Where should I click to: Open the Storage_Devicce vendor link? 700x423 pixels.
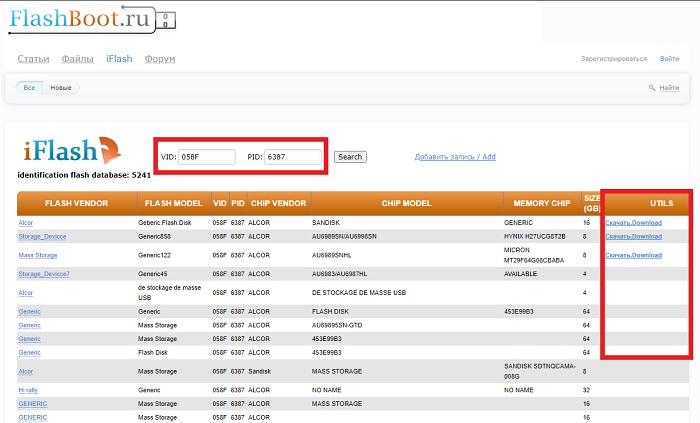(x=43, y=236)
